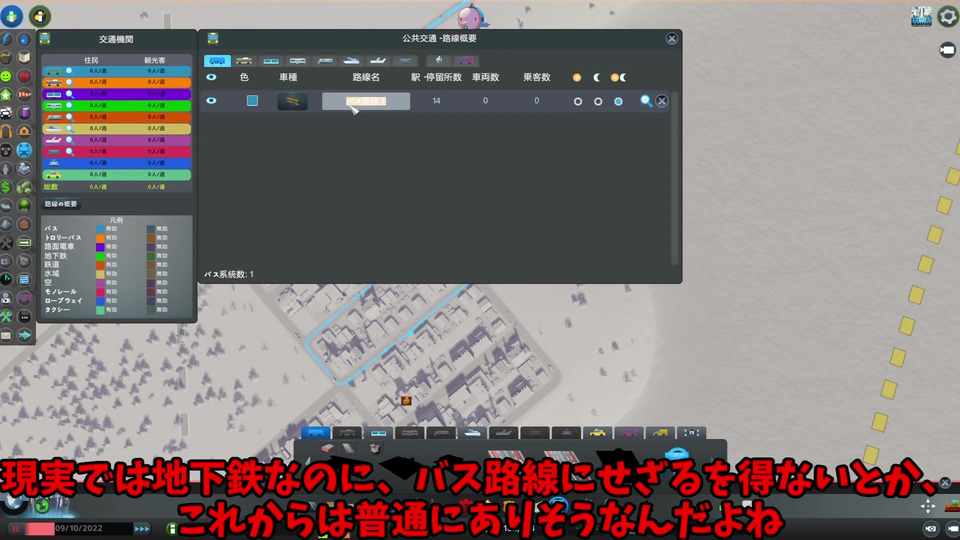Click the bus magnifier in transport list
Image resolution: width=960 pixels, height=540 pixels.
(69, 71)
